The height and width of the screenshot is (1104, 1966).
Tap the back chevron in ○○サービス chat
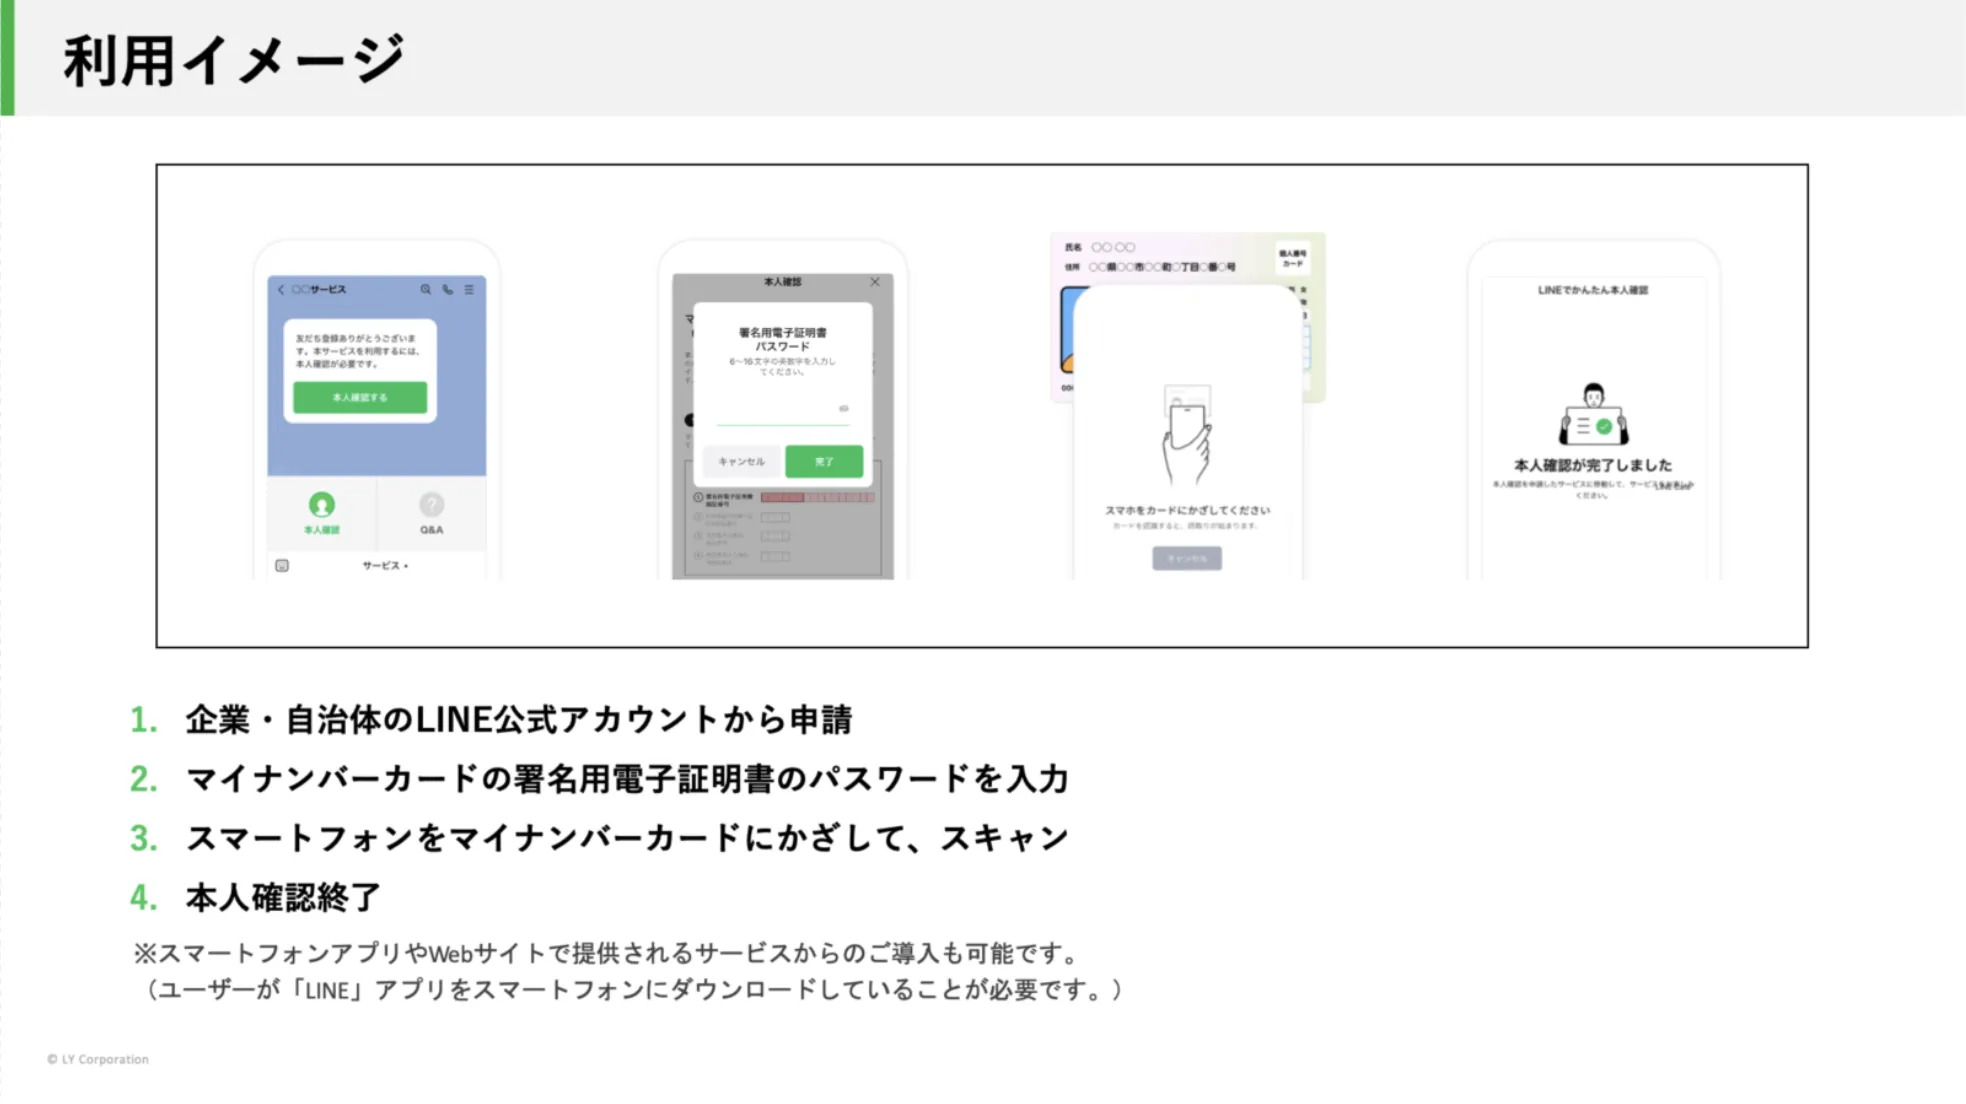[x=281, y=289]
